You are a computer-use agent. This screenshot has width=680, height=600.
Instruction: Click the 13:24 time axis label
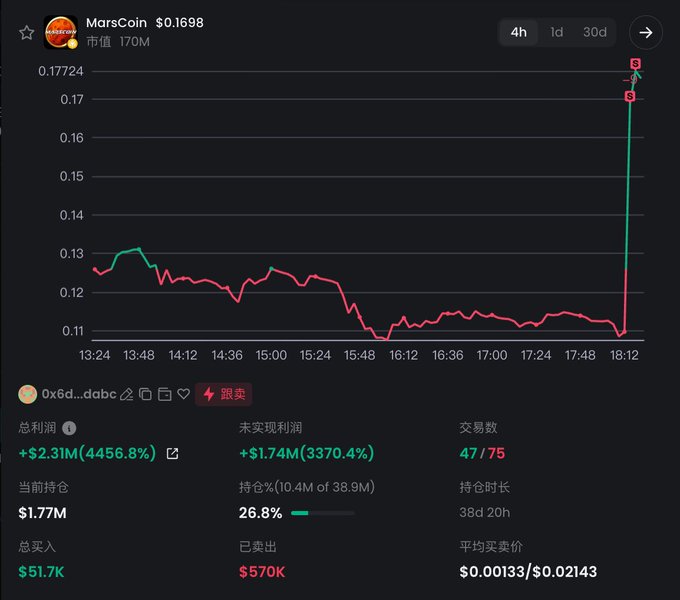click(95, 355)
